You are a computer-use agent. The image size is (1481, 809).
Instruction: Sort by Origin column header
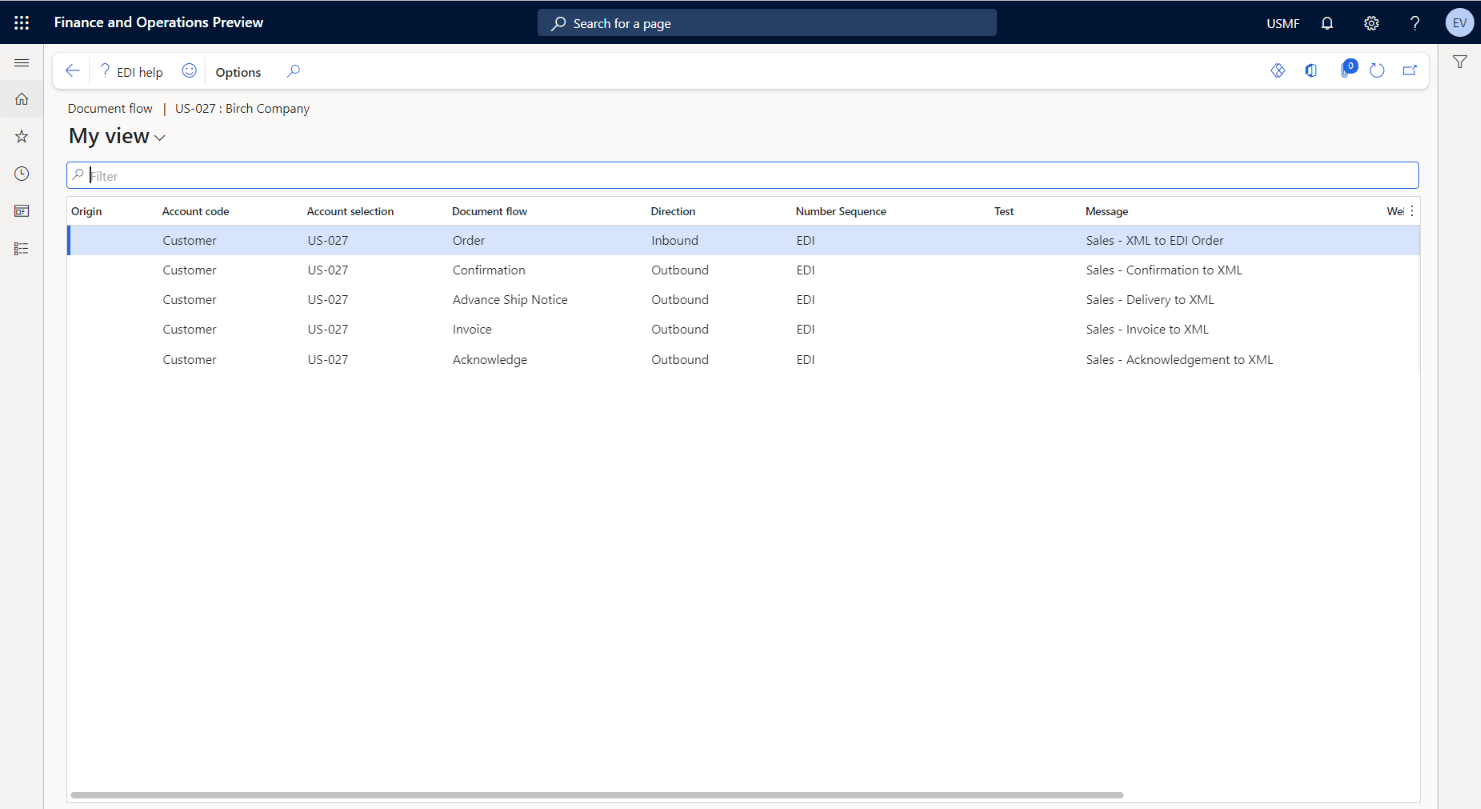(x=87, y=211)
